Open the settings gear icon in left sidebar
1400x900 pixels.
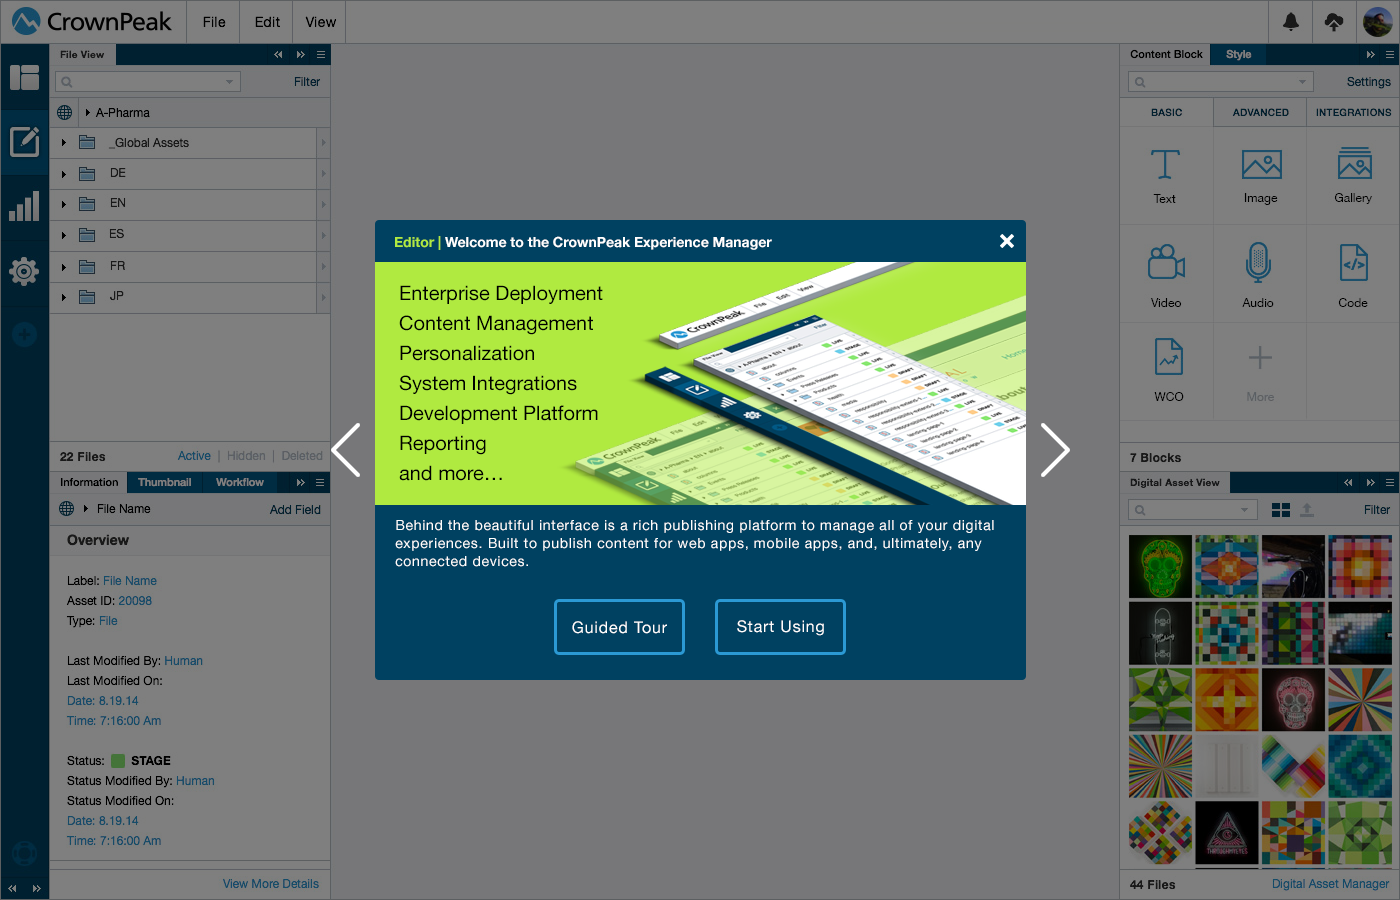pyautogui.click(x=24, y=271)
